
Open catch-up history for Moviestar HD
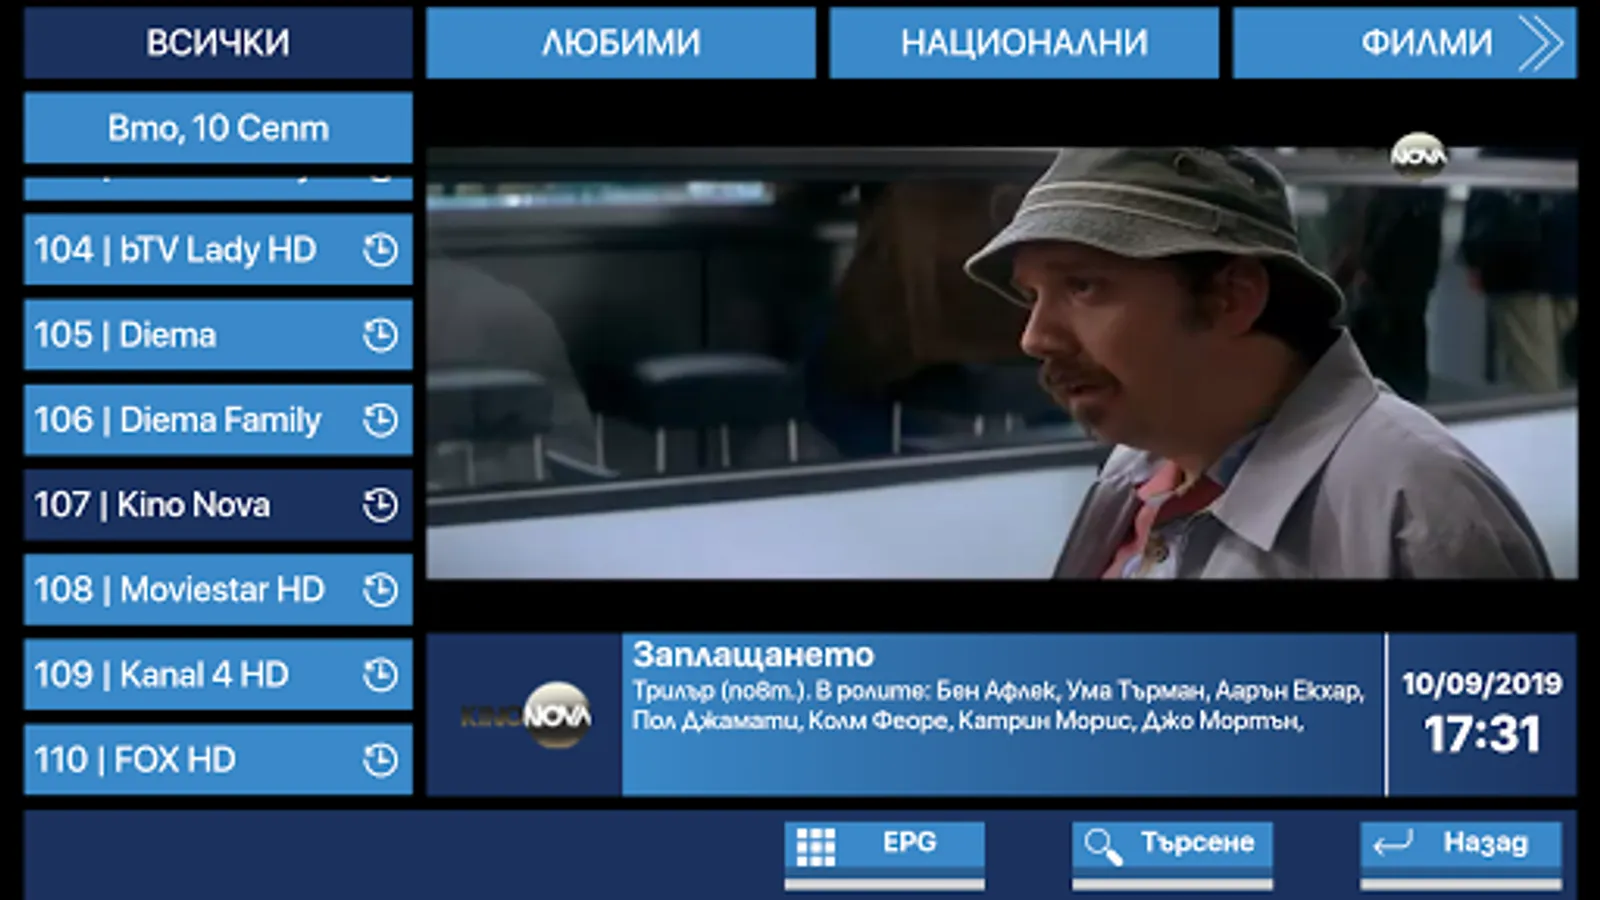[380, 590]
